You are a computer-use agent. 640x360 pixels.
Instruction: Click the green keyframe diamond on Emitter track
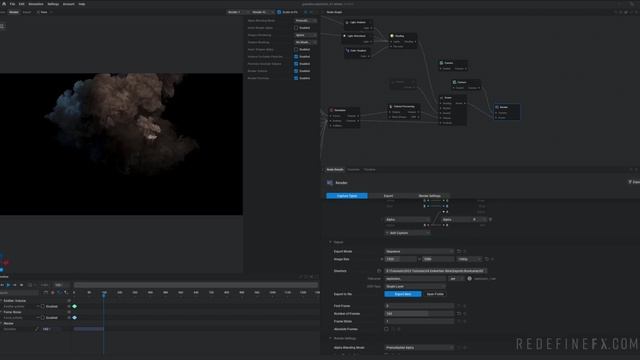tap(74, 306)
